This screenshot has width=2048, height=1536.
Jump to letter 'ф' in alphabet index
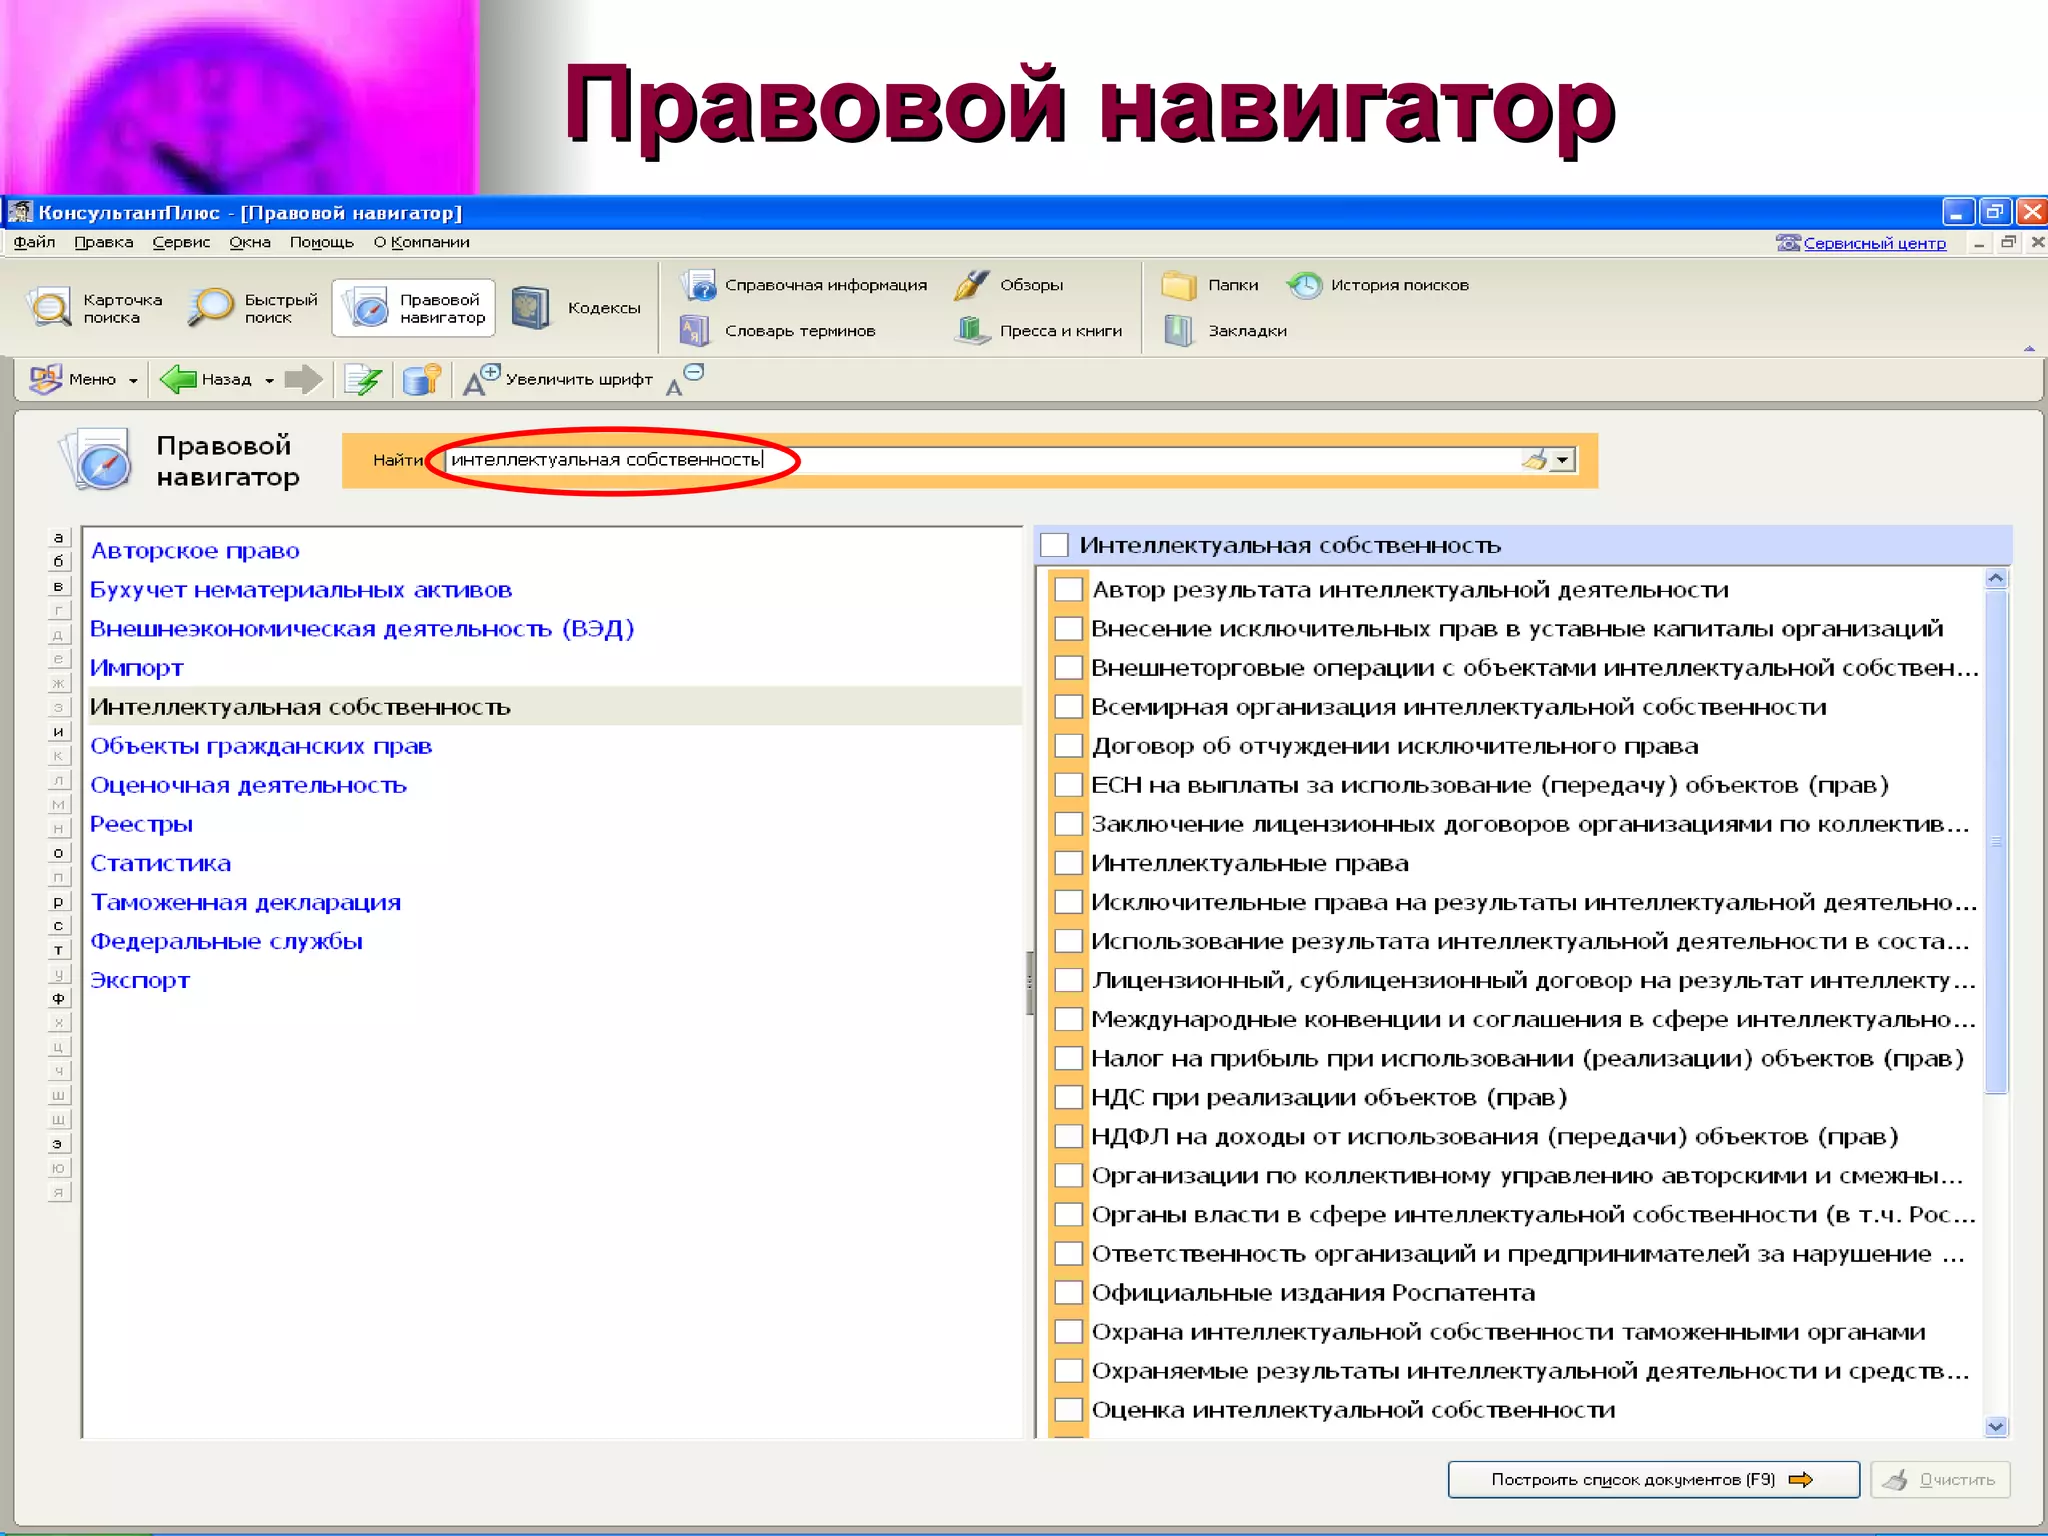point(58,998)
